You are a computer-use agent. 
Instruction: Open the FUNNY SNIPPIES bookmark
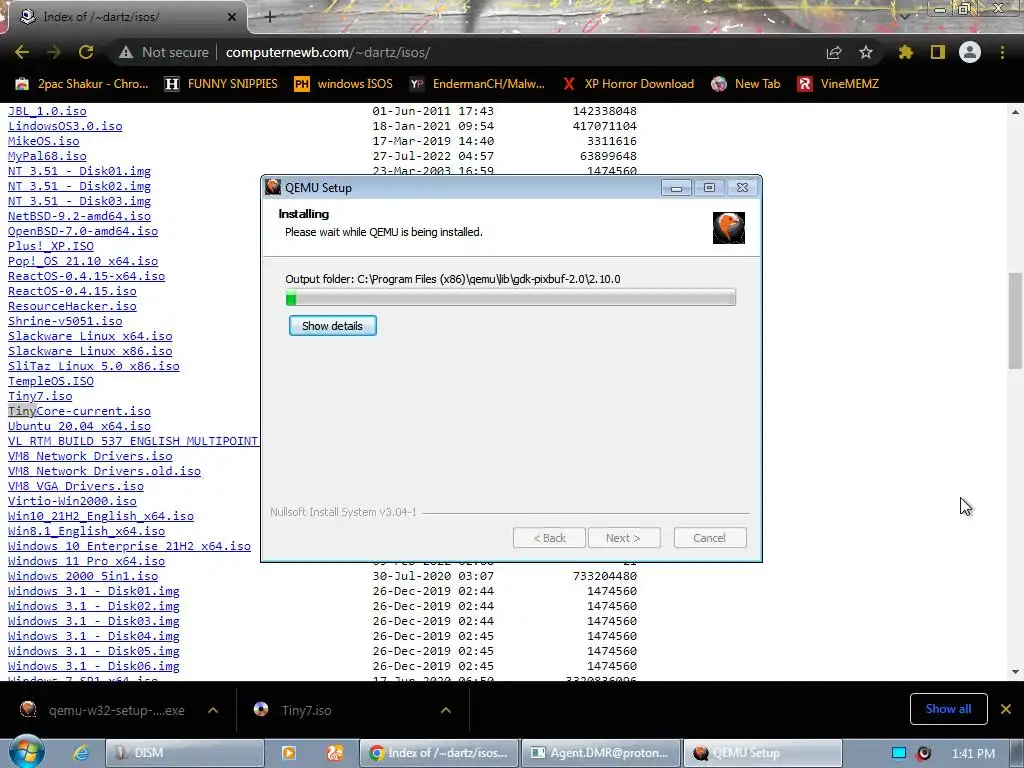(x=221, y=84)
